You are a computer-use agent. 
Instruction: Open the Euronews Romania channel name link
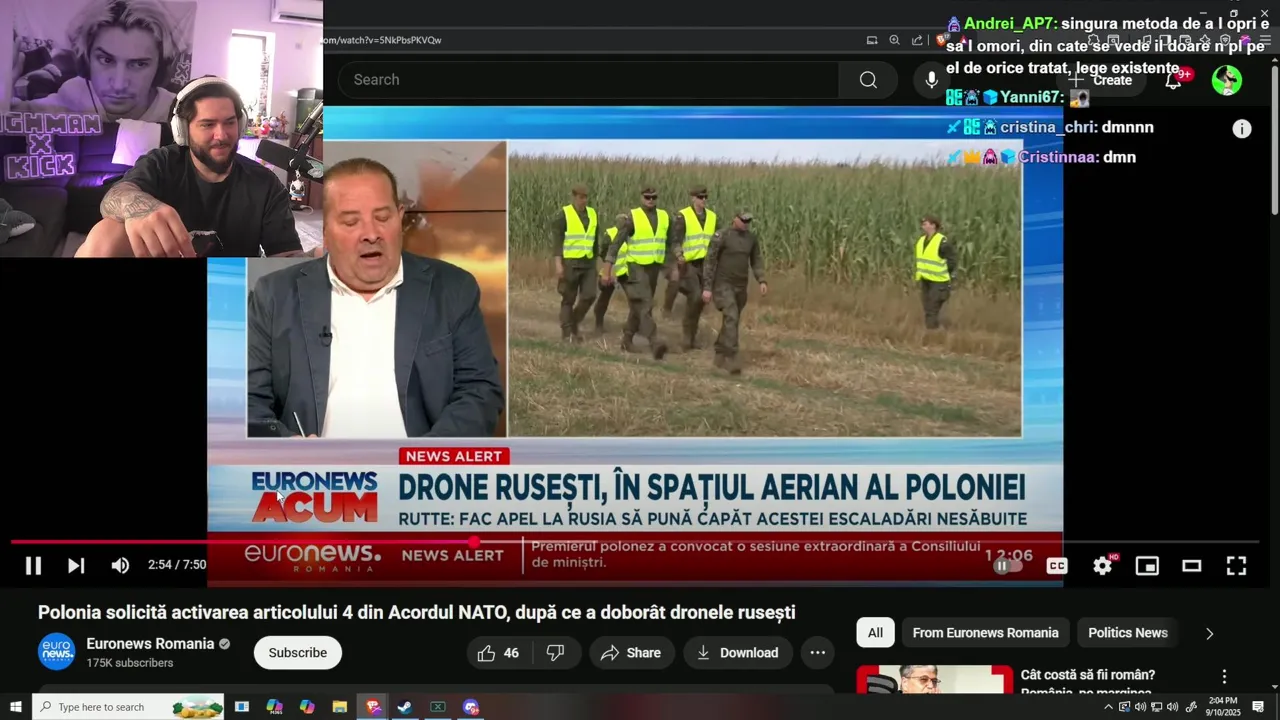tap(150, 644)
